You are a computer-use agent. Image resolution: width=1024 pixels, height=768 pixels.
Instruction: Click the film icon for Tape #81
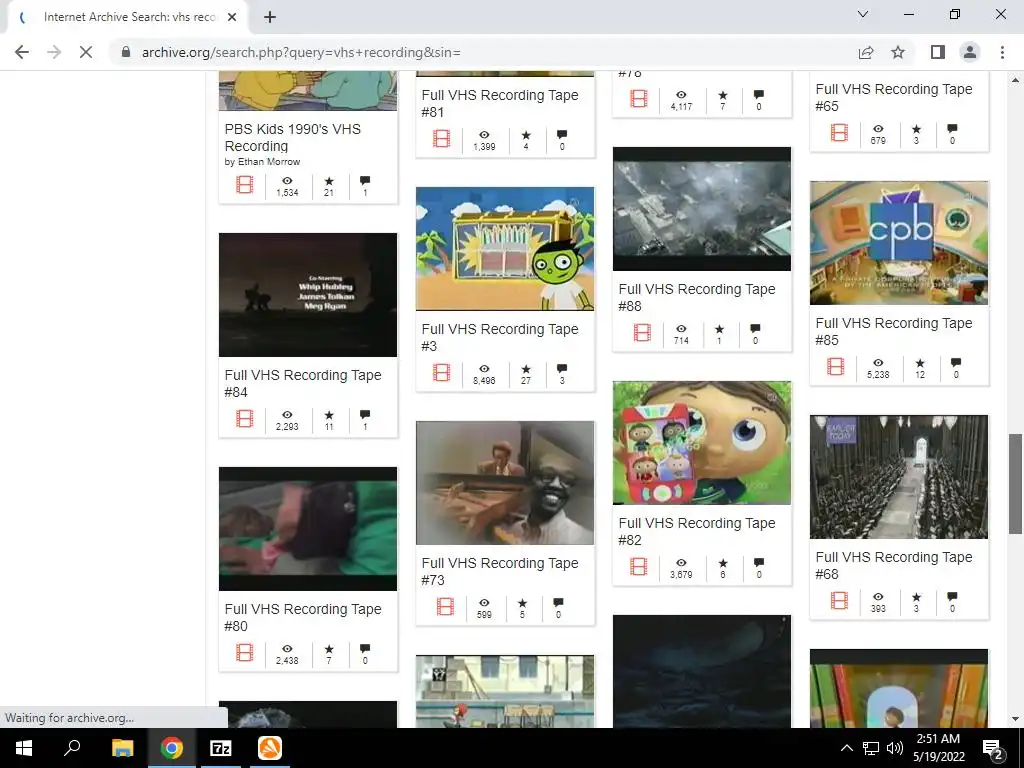point(442,138)
